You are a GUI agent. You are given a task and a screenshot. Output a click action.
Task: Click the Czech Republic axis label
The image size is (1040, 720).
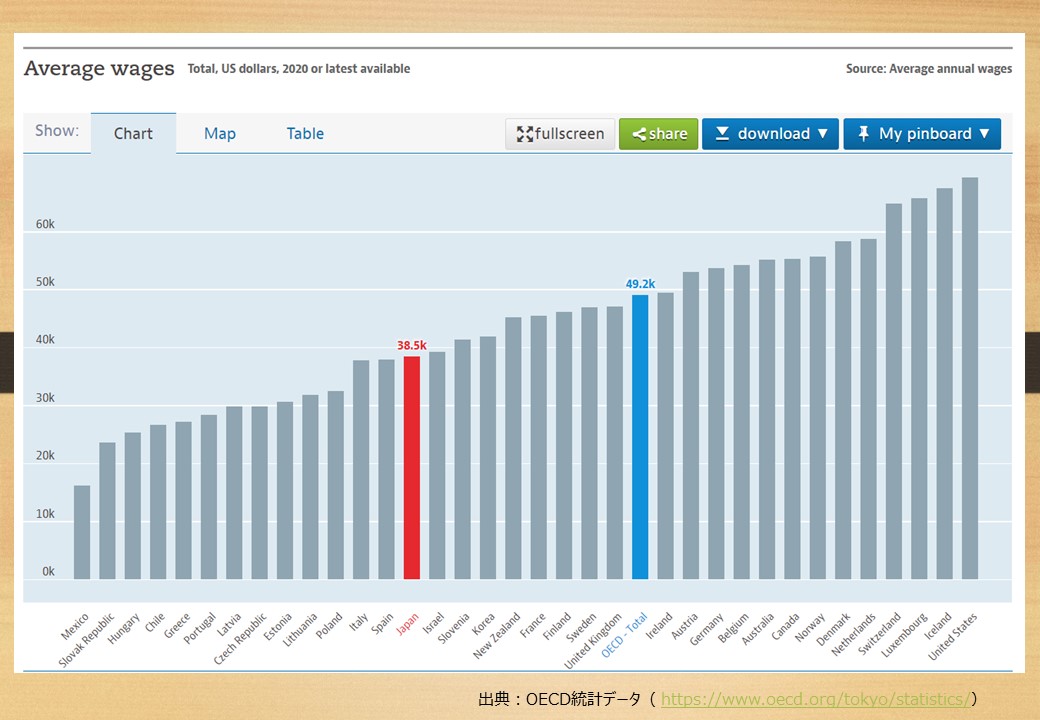(240, 639)
